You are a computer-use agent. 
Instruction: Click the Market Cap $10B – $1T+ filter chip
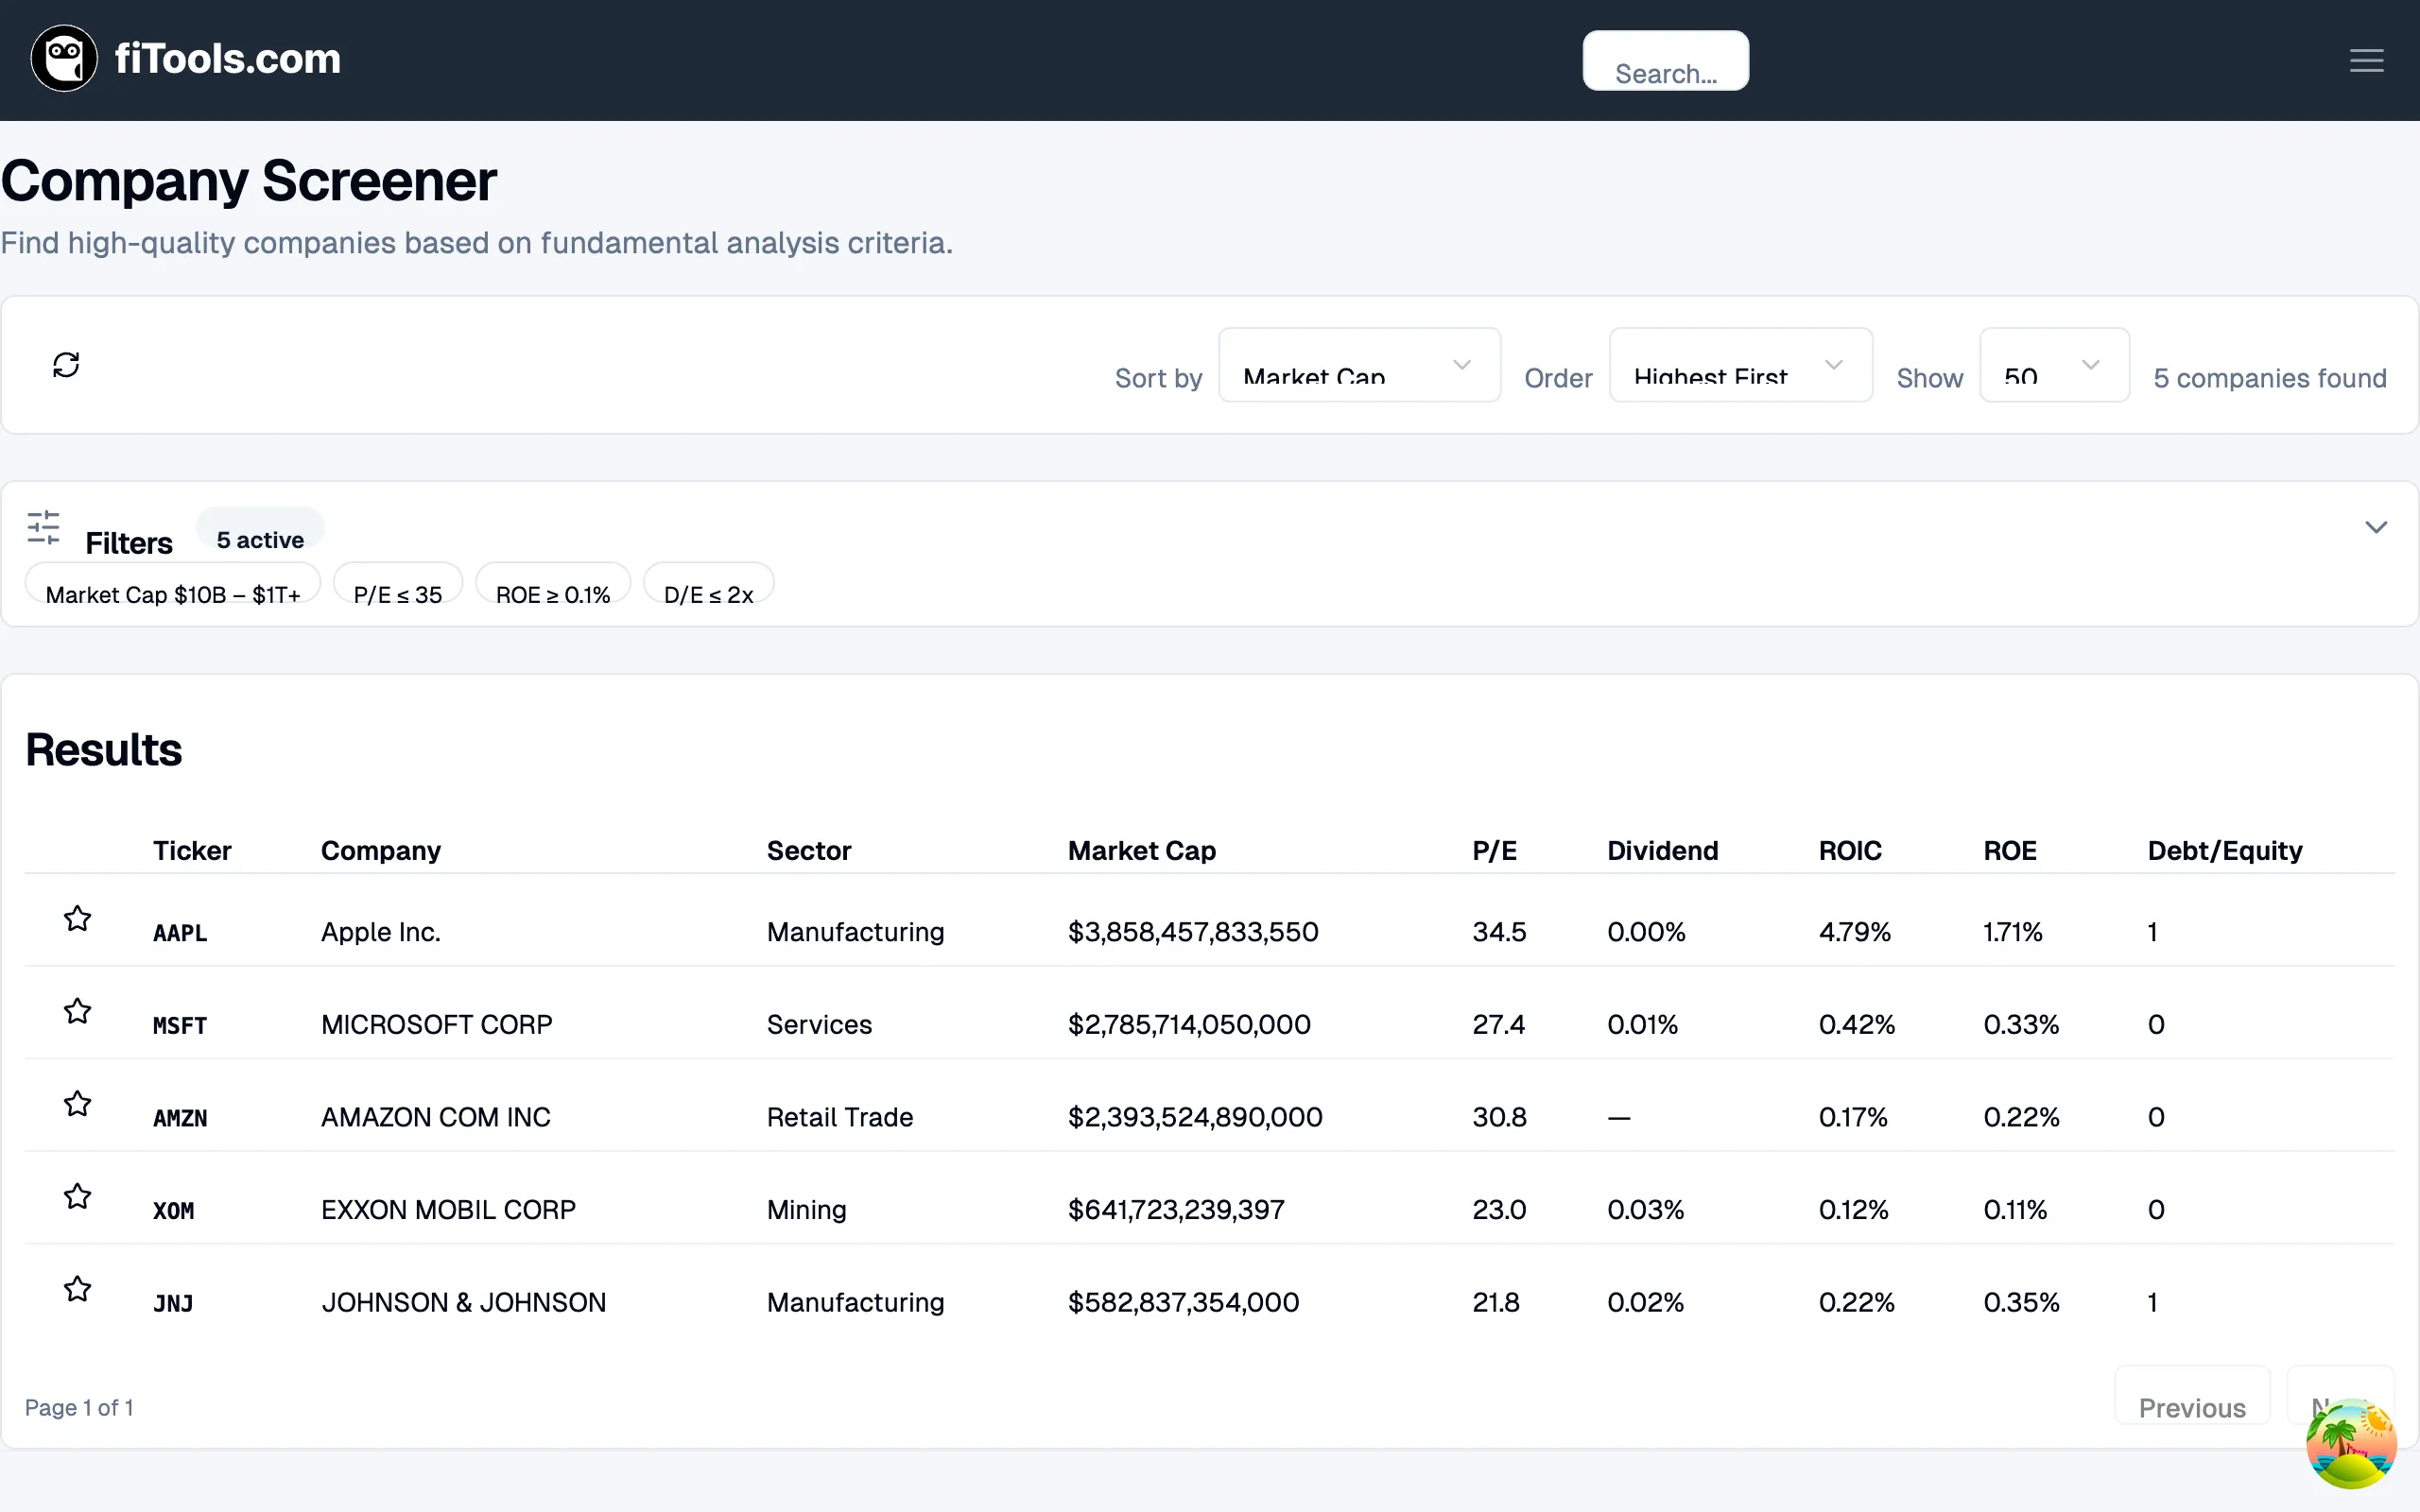coord(173,584)
